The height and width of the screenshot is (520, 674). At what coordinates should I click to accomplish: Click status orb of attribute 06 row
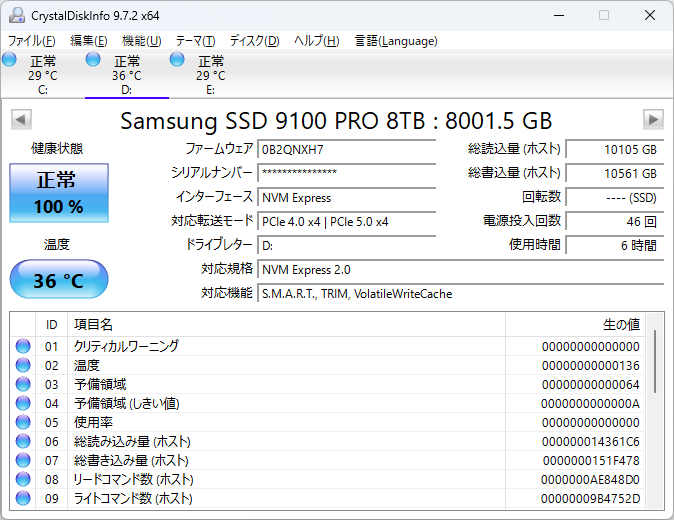[x=23, y=441]
